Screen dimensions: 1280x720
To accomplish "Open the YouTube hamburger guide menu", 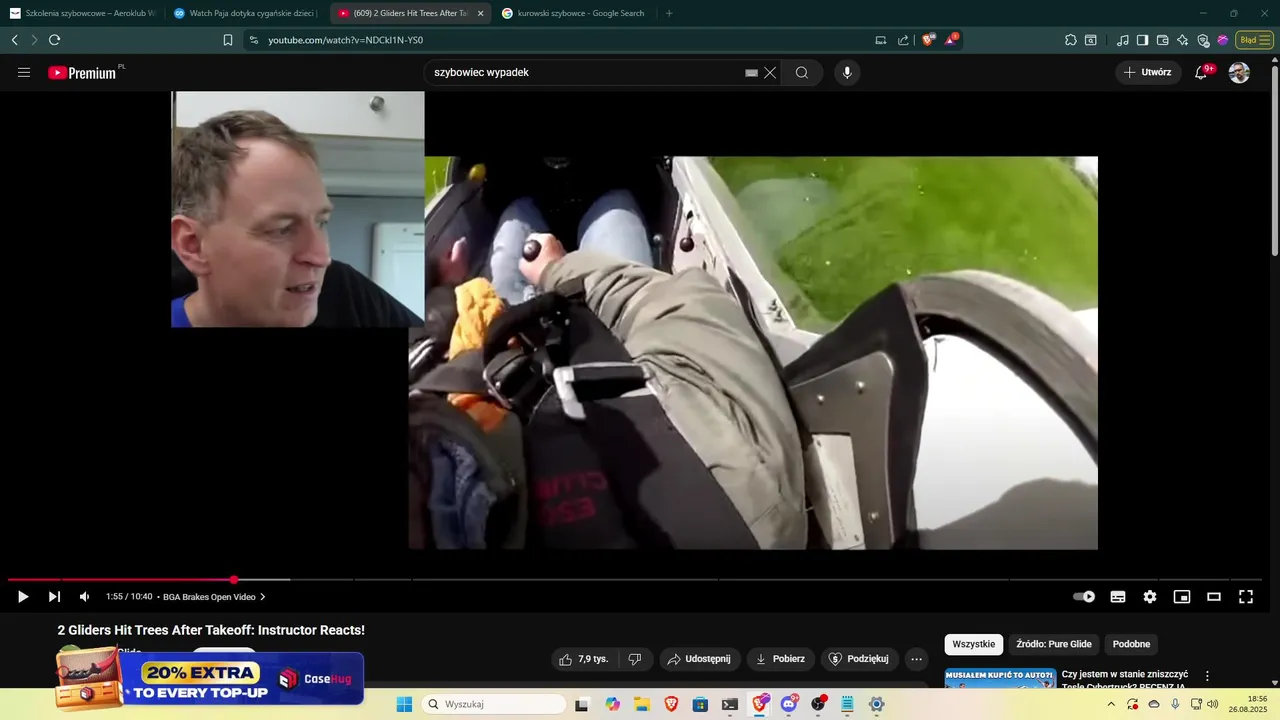I will (24, 72).
